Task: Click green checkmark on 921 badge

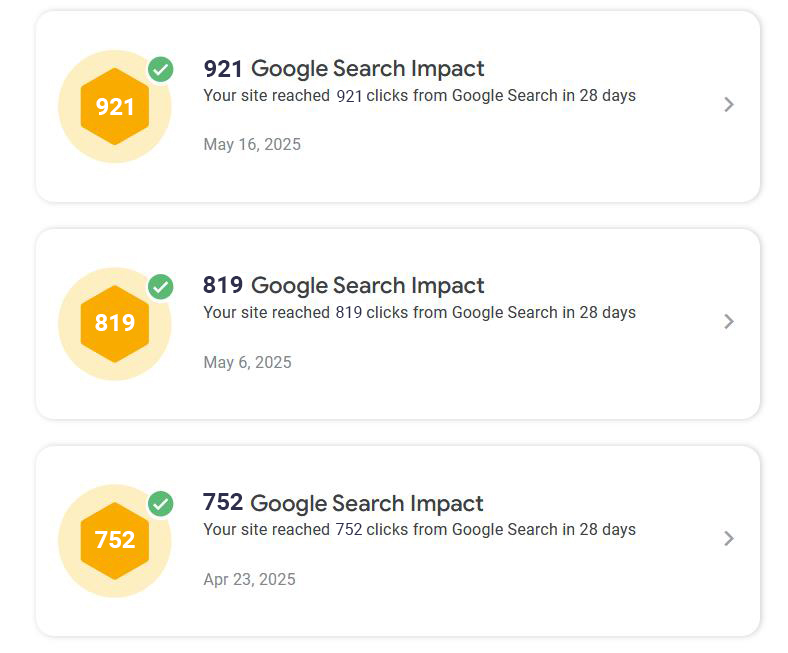Action: [161, 70]
